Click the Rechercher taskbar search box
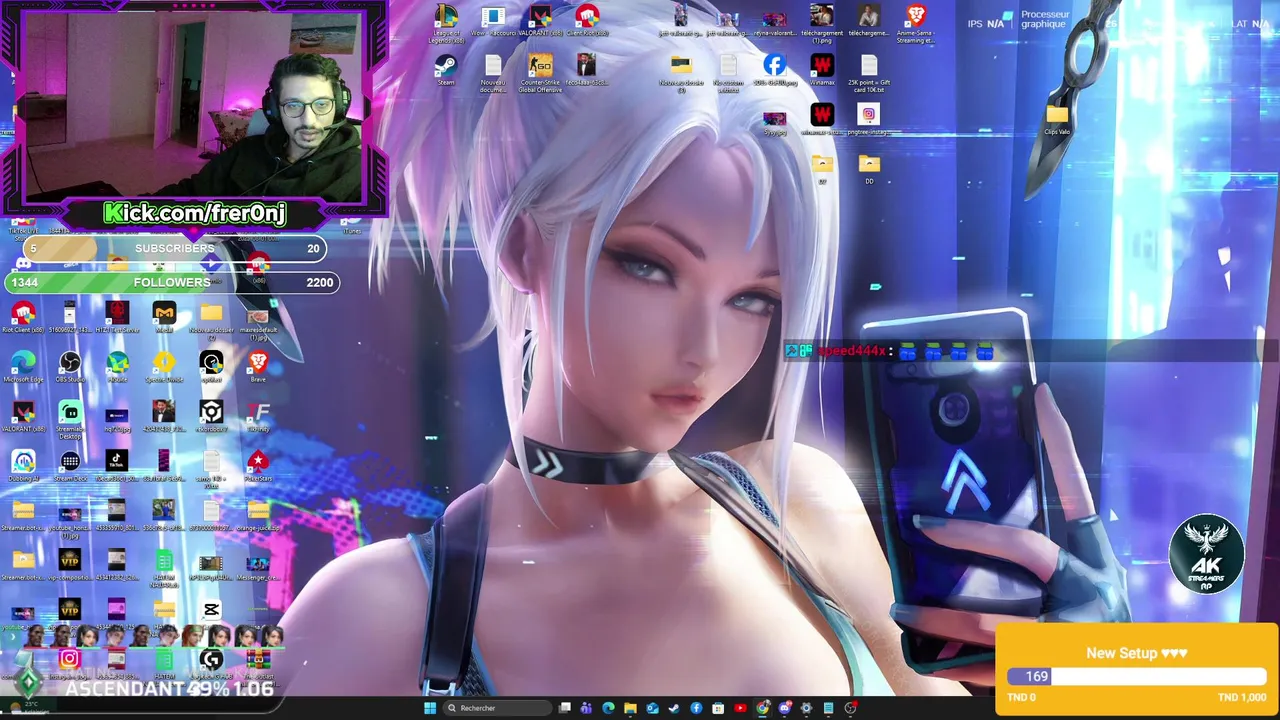1280x720 pixels. [x=497, y=708]
